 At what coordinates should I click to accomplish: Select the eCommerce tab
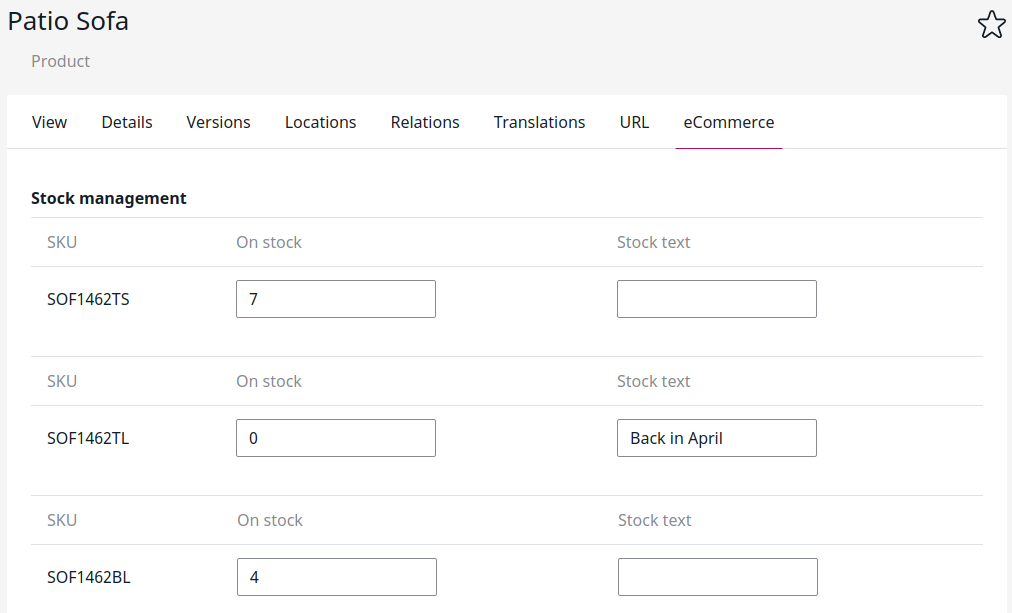728,122
